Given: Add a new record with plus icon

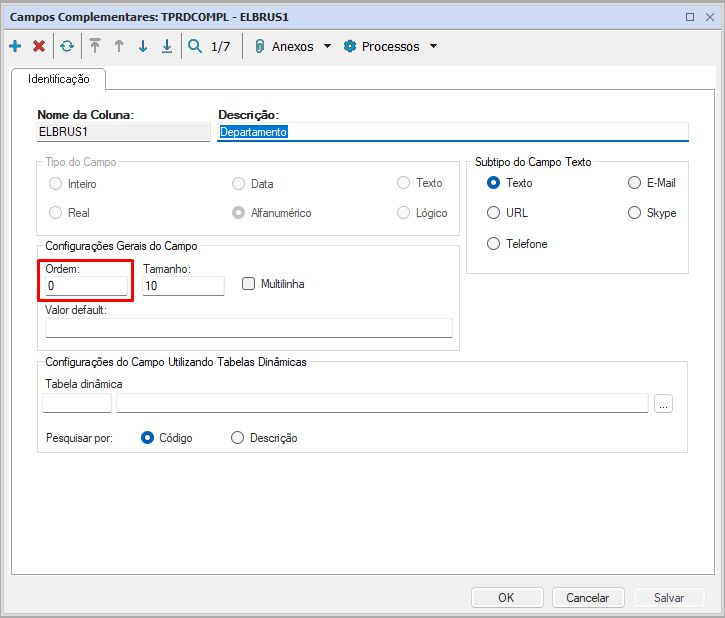Looking at the screenshot, I should pos(15,46).
